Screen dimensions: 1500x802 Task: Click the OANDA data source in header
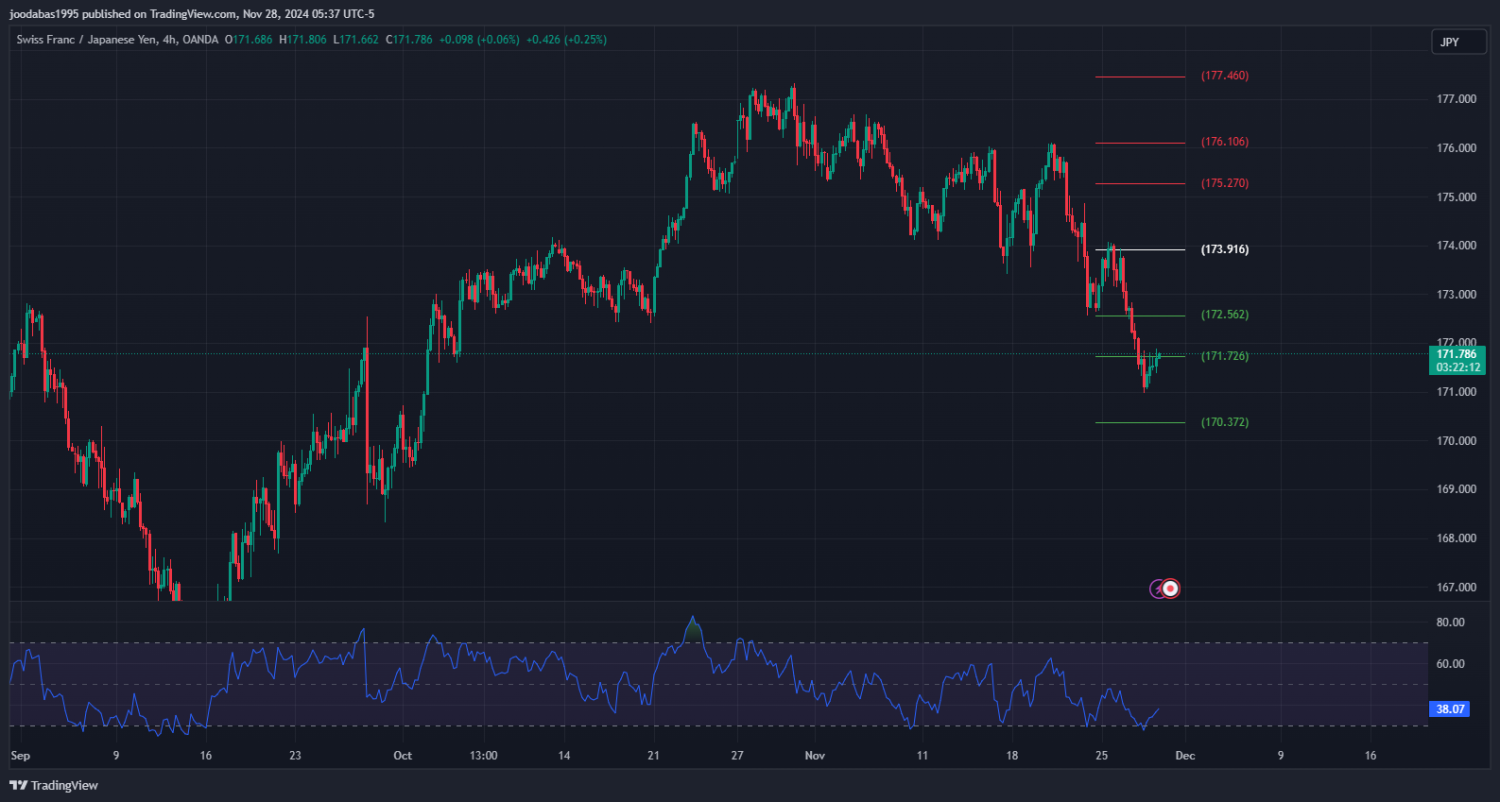pyautogui.click(x=201, y=40)
